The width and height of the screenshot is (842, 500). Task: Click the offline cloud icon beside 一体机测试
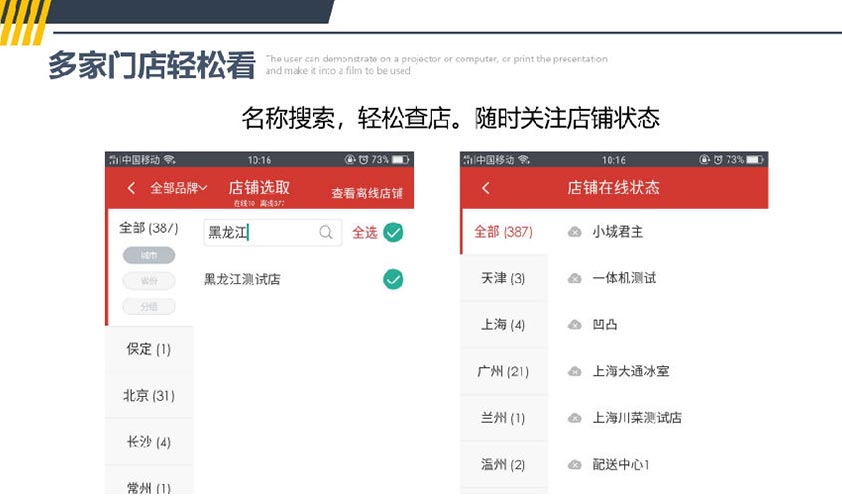[575, 278]
